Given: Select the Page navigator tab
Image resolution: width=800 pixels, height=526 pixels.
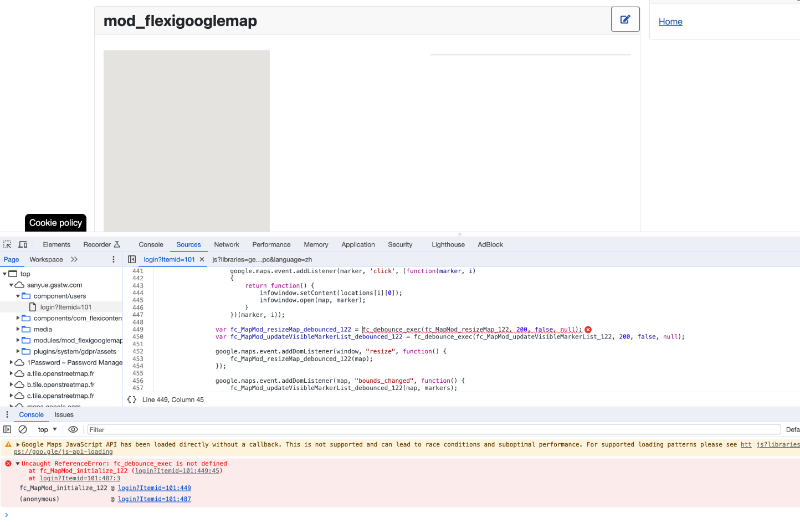Looking at the screenshot, I should (x=11, y=259).
